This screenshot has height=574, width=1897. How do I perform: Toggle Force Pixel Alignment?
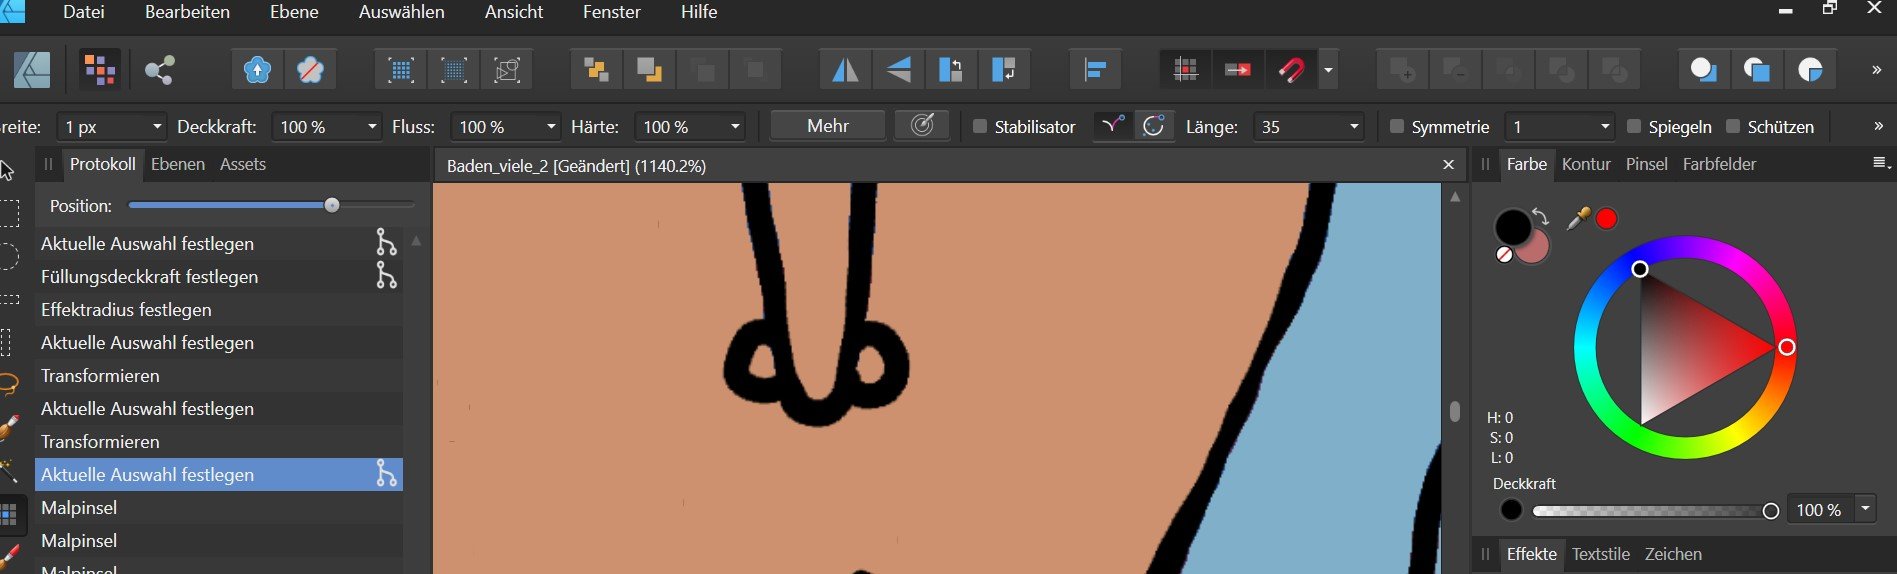click(1185, 70)
